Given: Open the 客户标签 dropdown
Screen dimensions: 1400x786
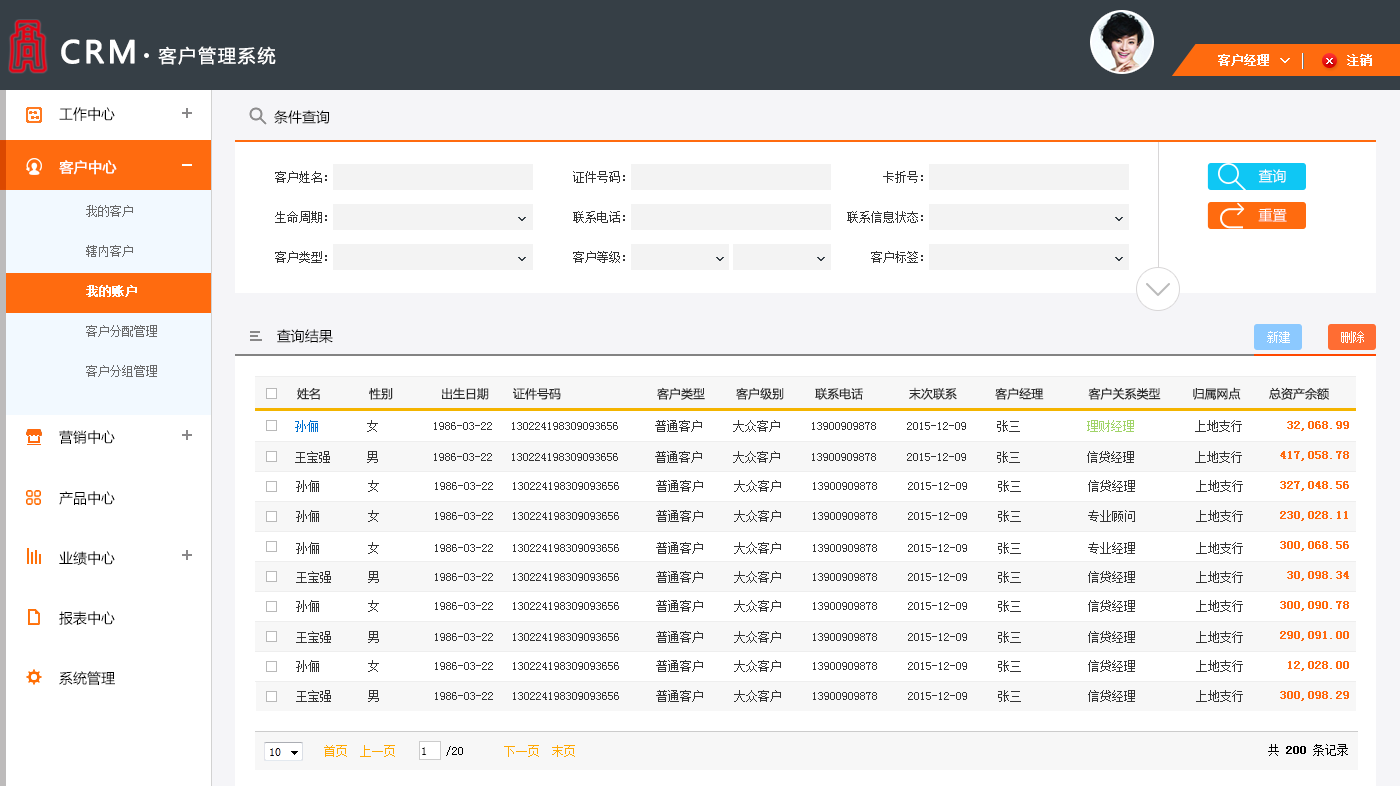Looking at the screenshot, I should 1028,257.
